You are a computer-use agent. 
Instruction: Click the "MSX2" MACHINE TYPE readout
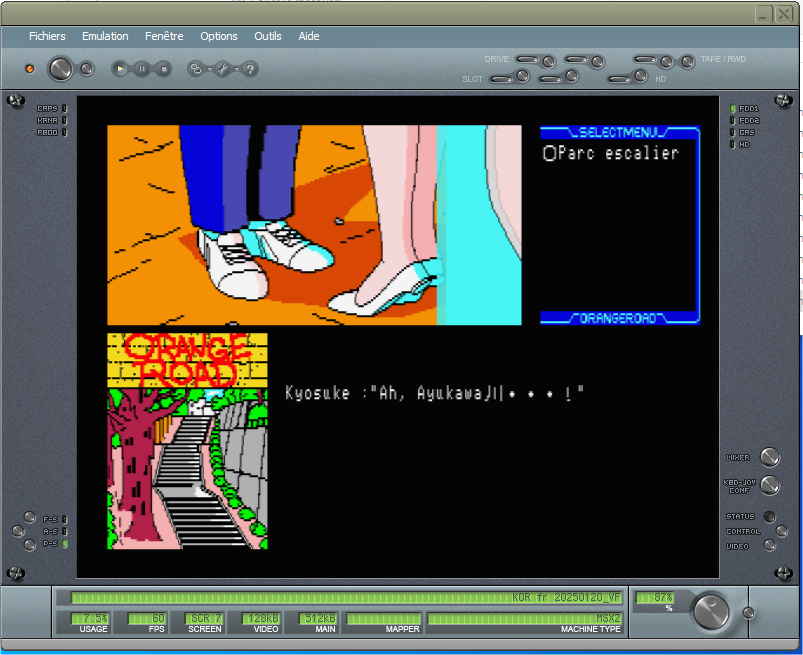pyautogui.click(x=525, y=619)
